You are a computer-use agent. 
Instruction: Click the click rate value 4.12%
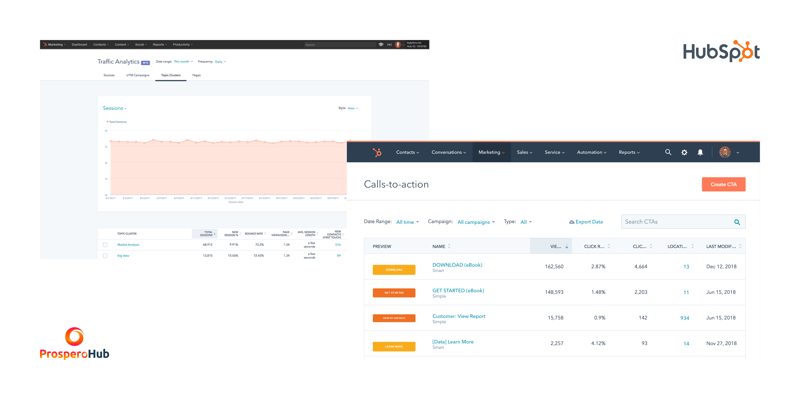click(597, 344)
